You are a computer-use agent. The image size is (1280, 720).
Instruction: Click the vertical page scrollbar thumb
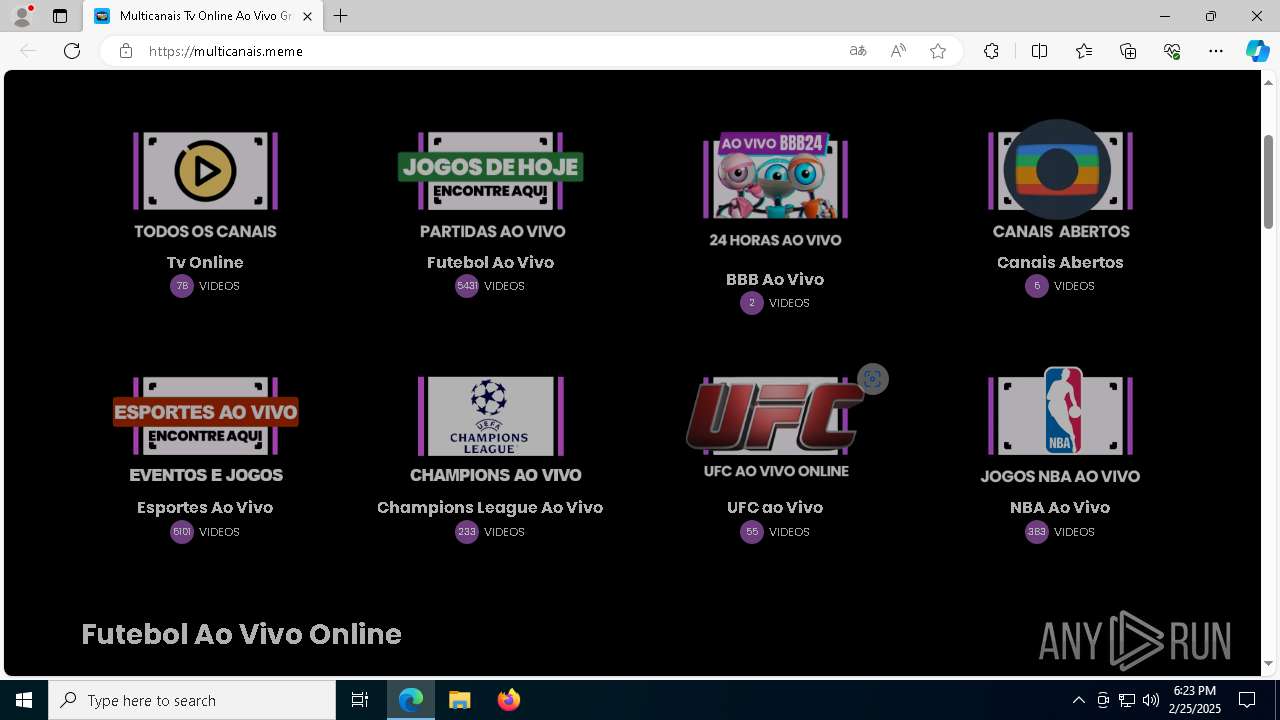pos(1268,180)
